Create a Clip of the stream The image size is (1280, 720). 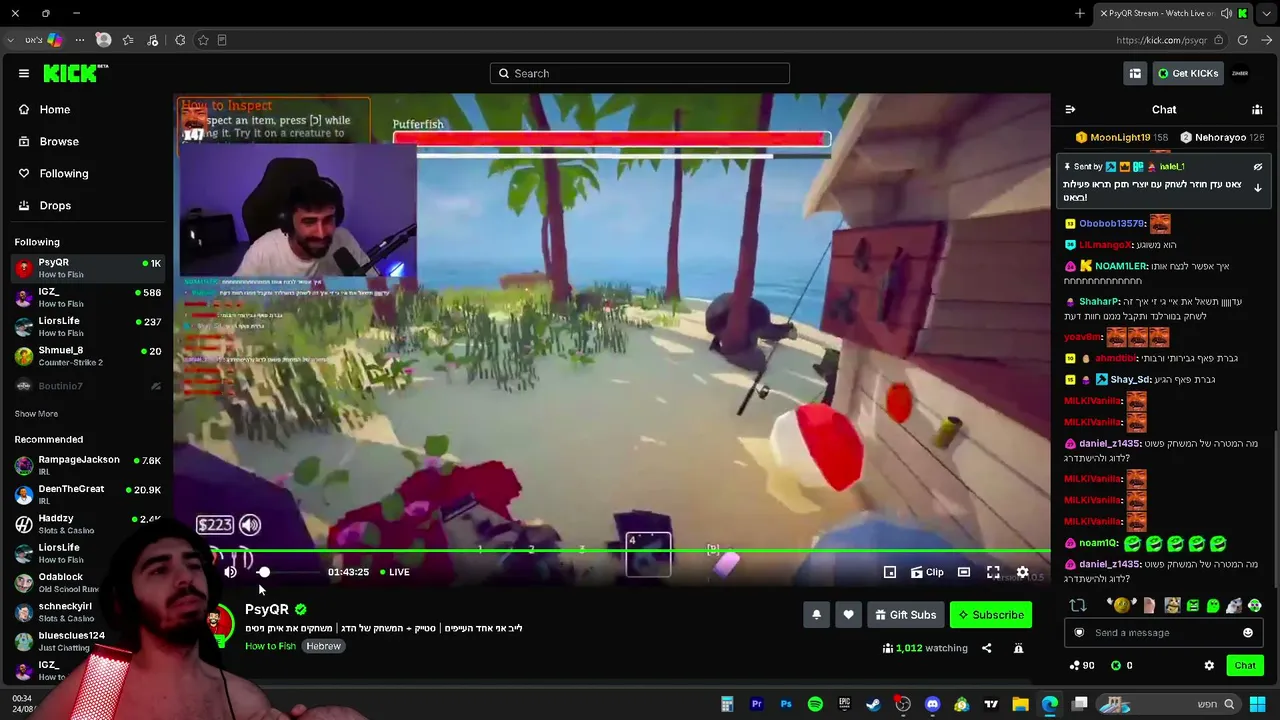coord(927,572)
